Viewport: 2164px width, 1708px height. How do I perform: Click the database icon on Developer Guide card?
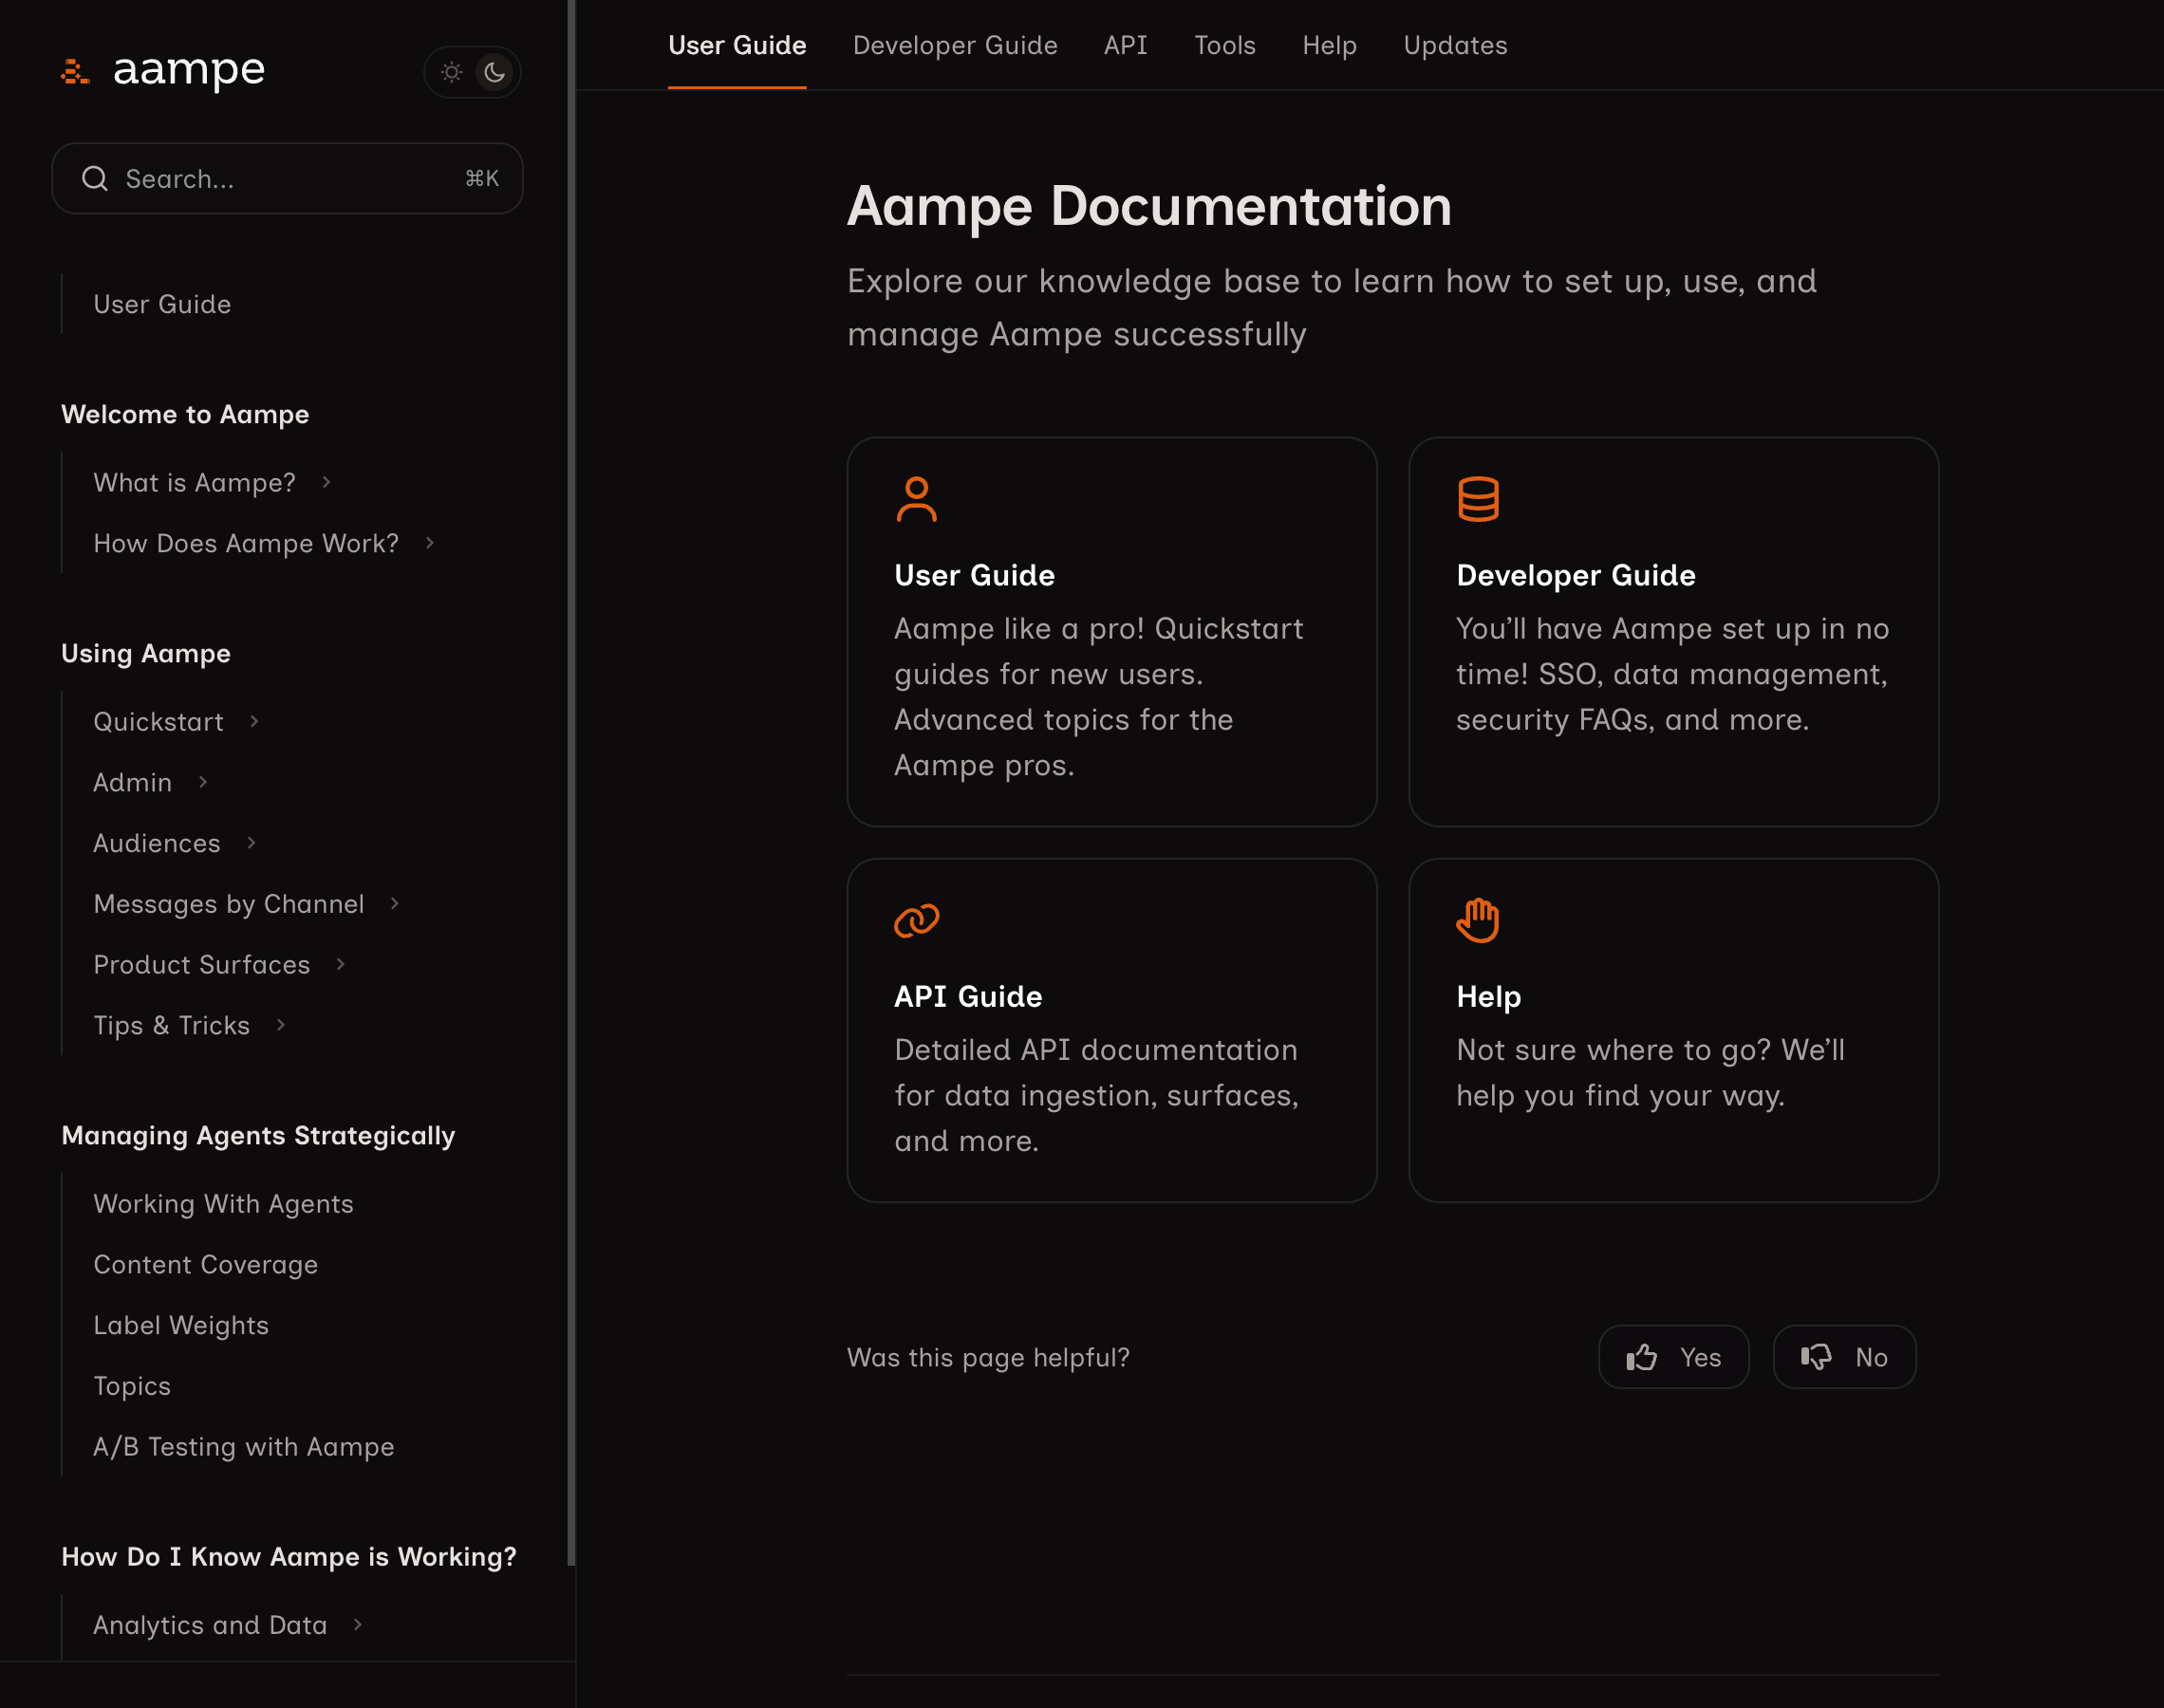click(1479, 500)
